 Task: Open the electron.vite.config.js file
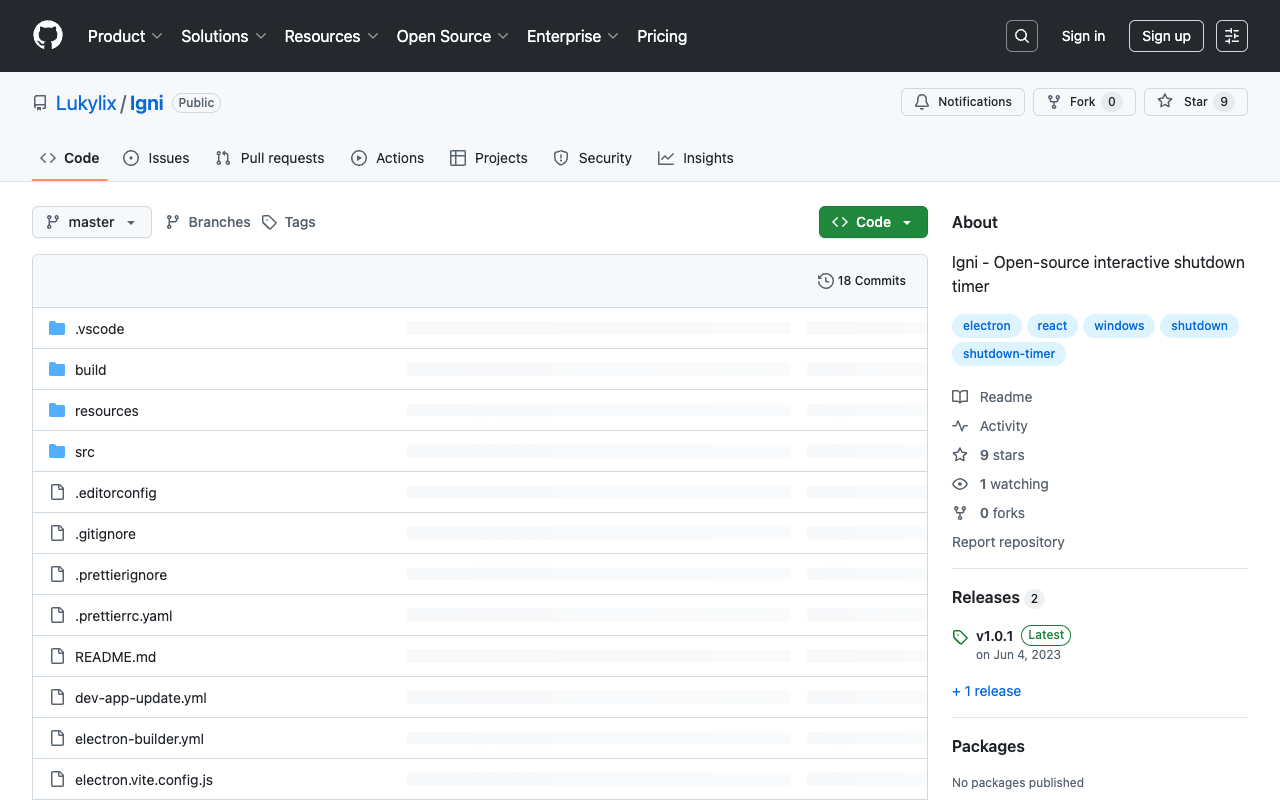click(x=144, y=780)
